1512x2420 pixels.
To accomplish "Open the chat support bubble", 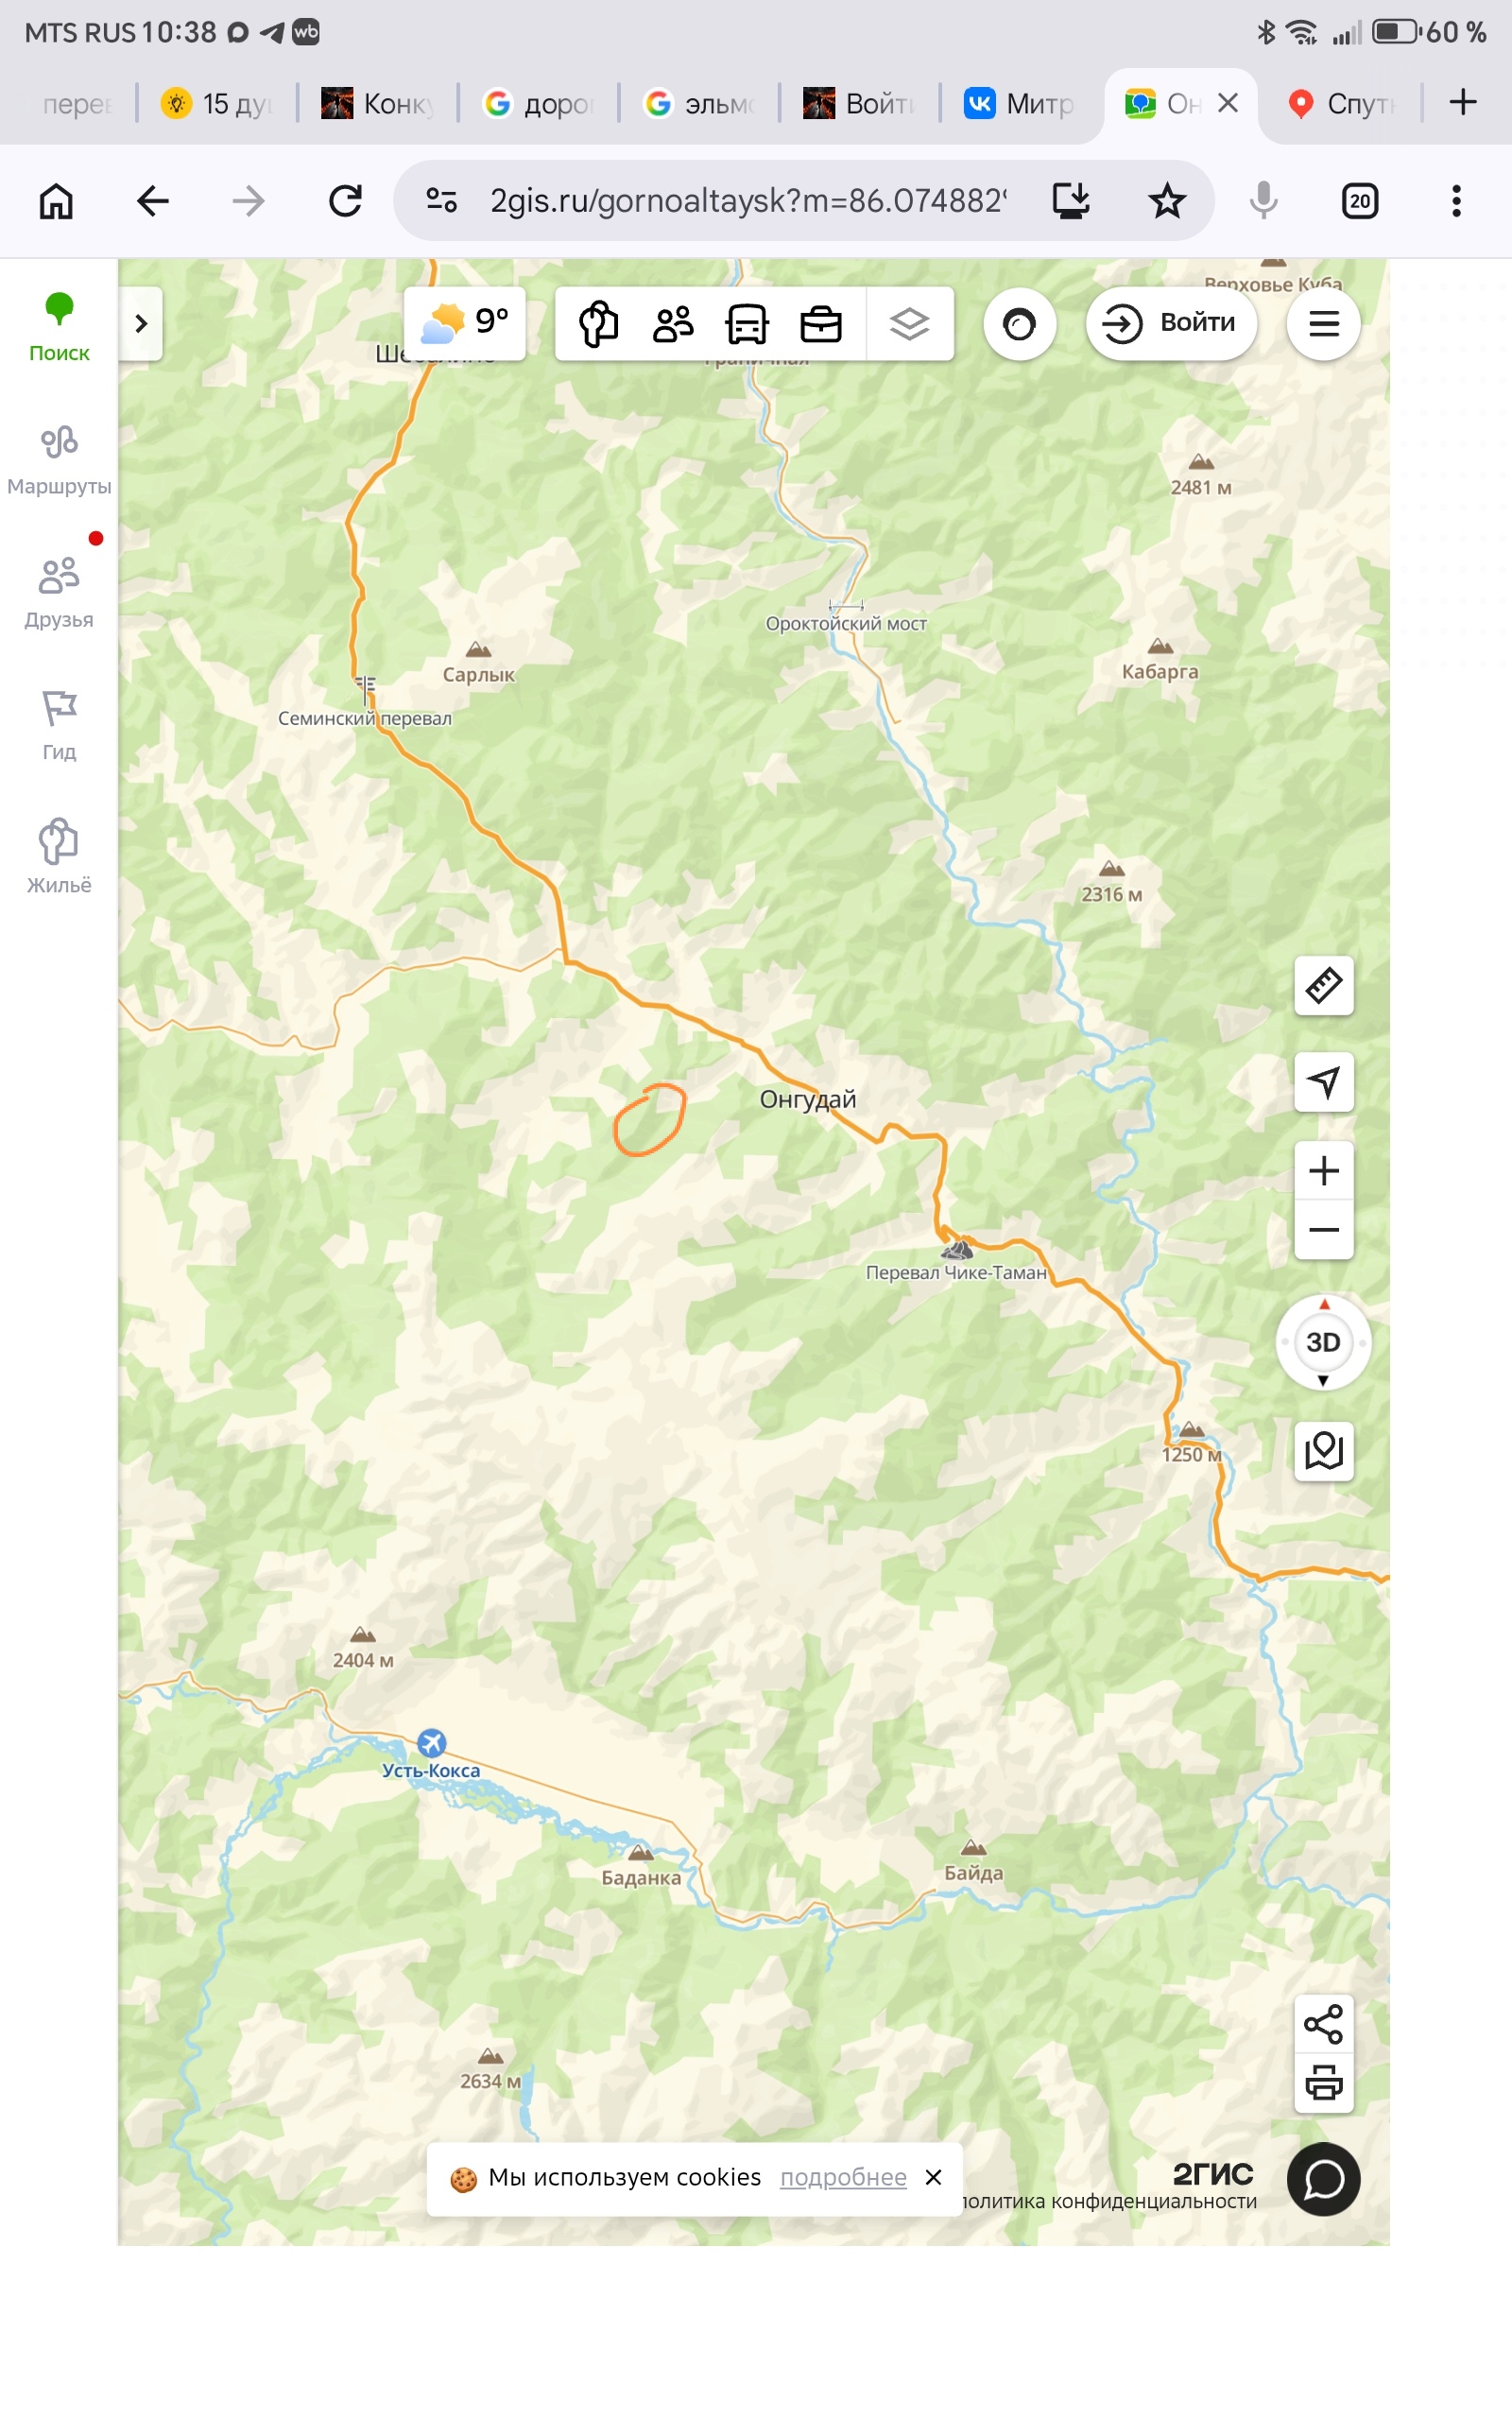I will point(1323,2179).
